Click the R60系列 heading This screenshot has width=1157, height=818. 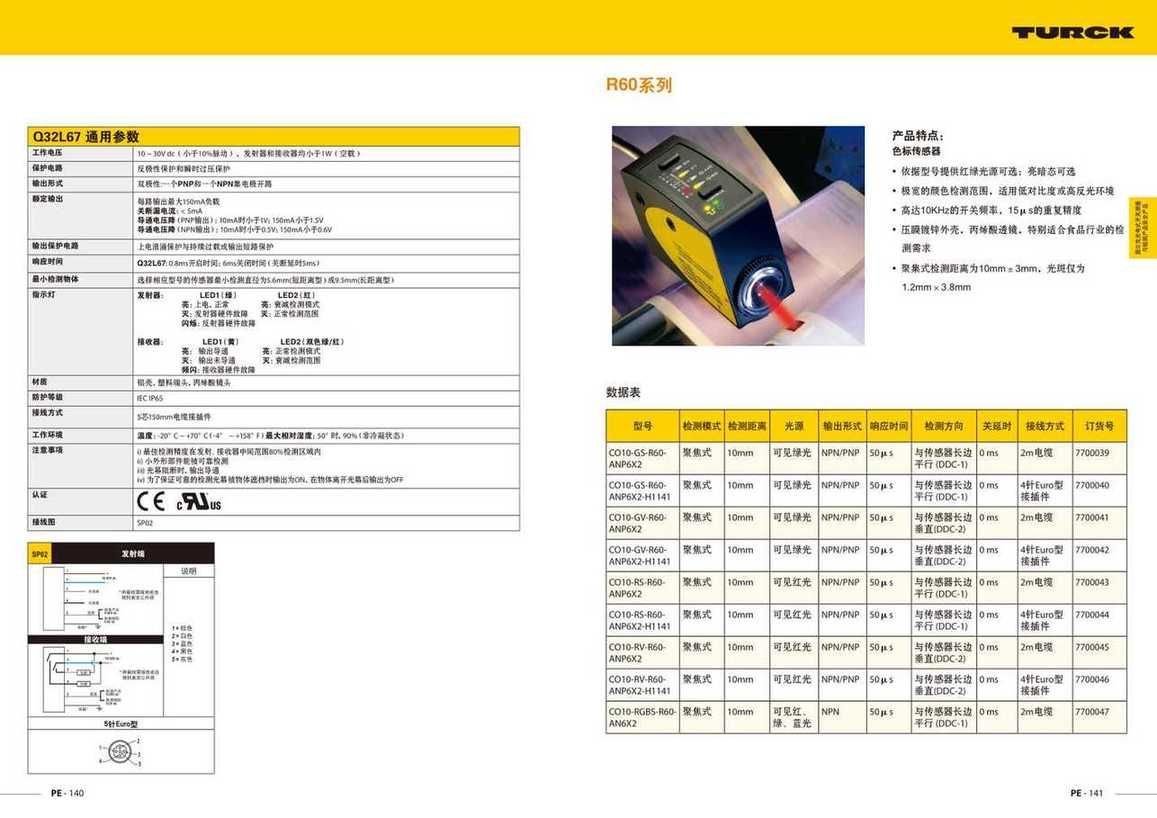click(x=638, y=85)
